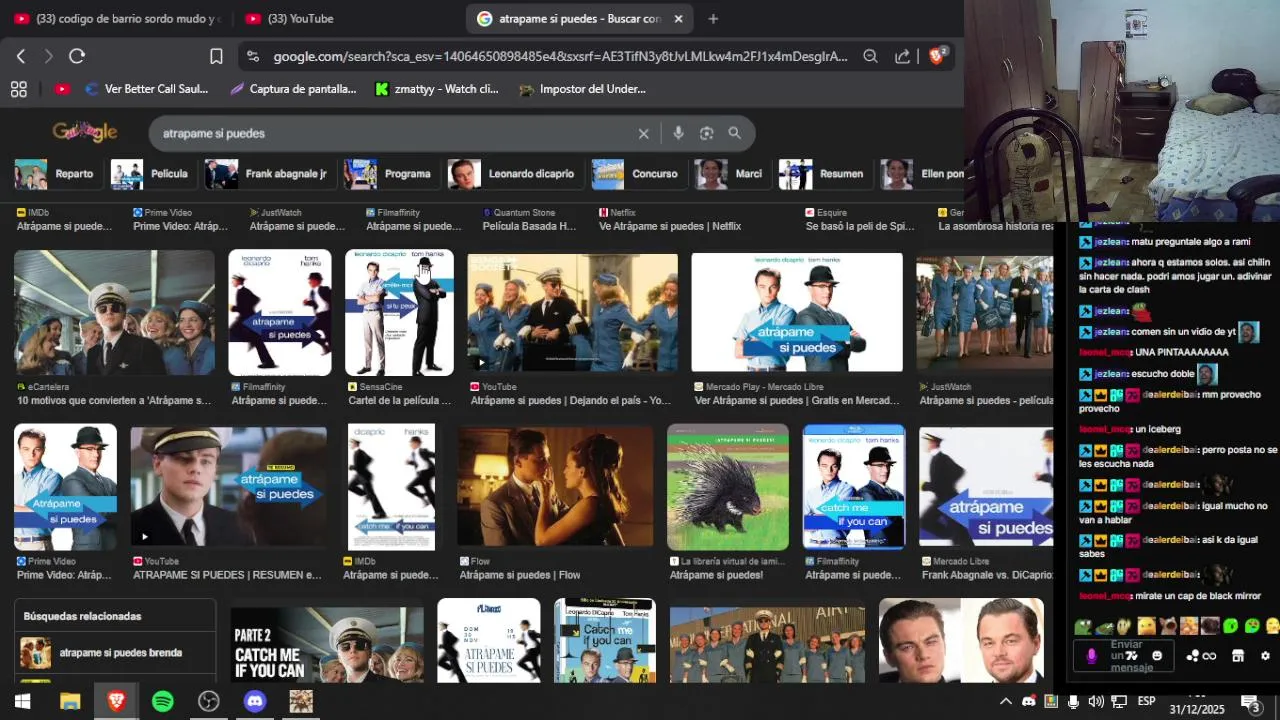Image resolution: width=1280 pixels, height=720 pixels.
Task: Open chat settings gear
Action: pyautogui.click(x=1265, y=656)
